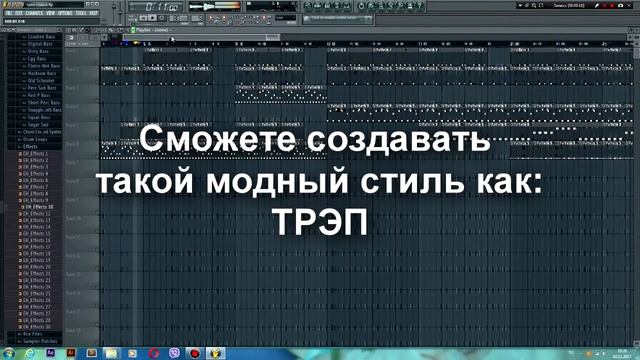Select DH_Effects 10 sample
This screenshot has height=360, width=640.
[x=39, y=207]
